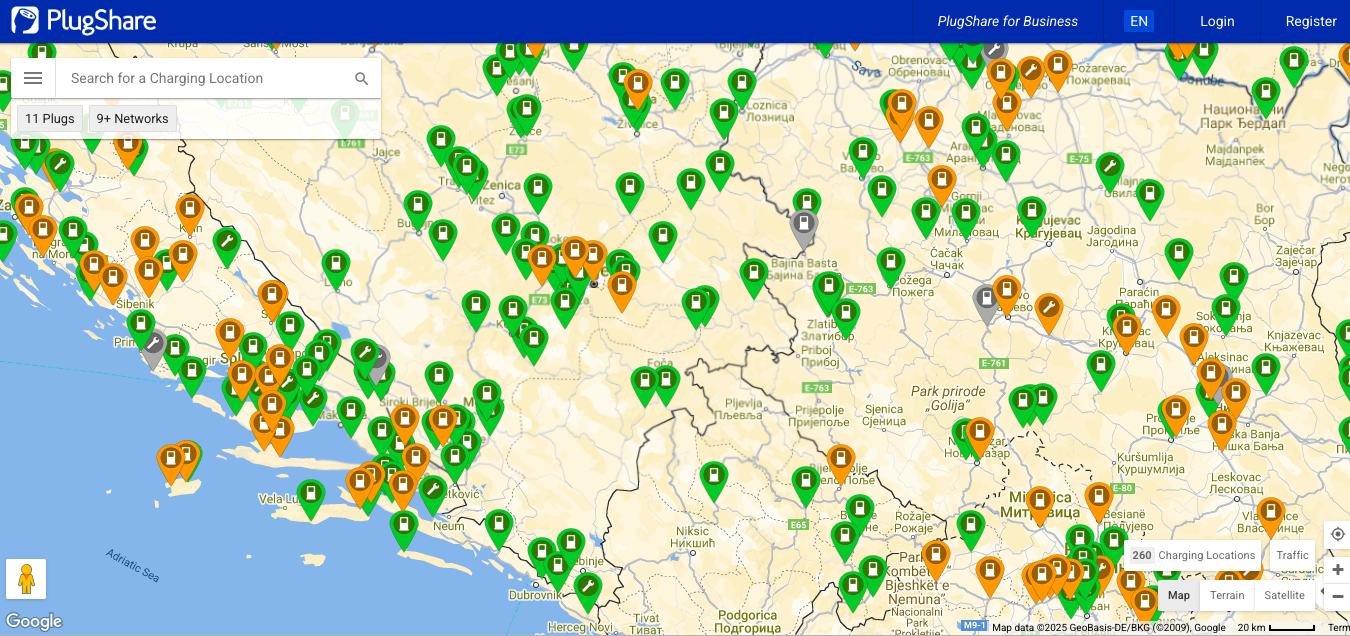
Task: Select orange wrench marker left of Požarevac
Action: click(1031, 75)
